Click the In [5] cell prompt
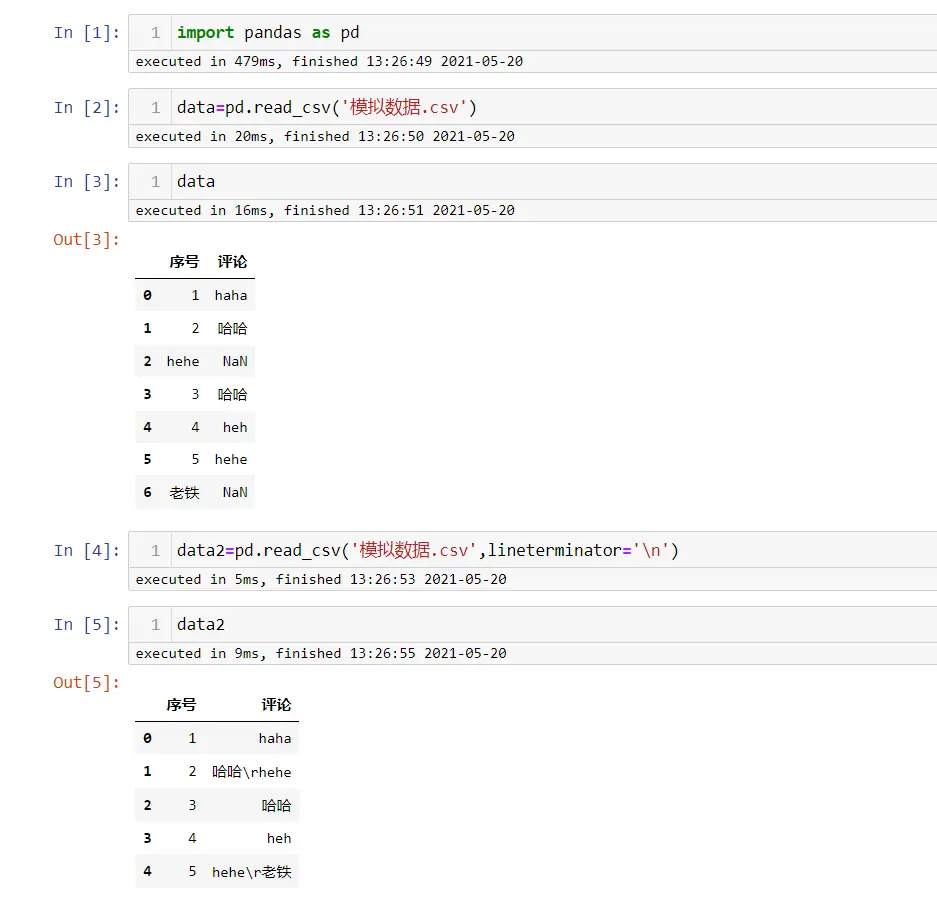This screenshot has width=937, height=900. pyautogui.click(x=86, y=625)
